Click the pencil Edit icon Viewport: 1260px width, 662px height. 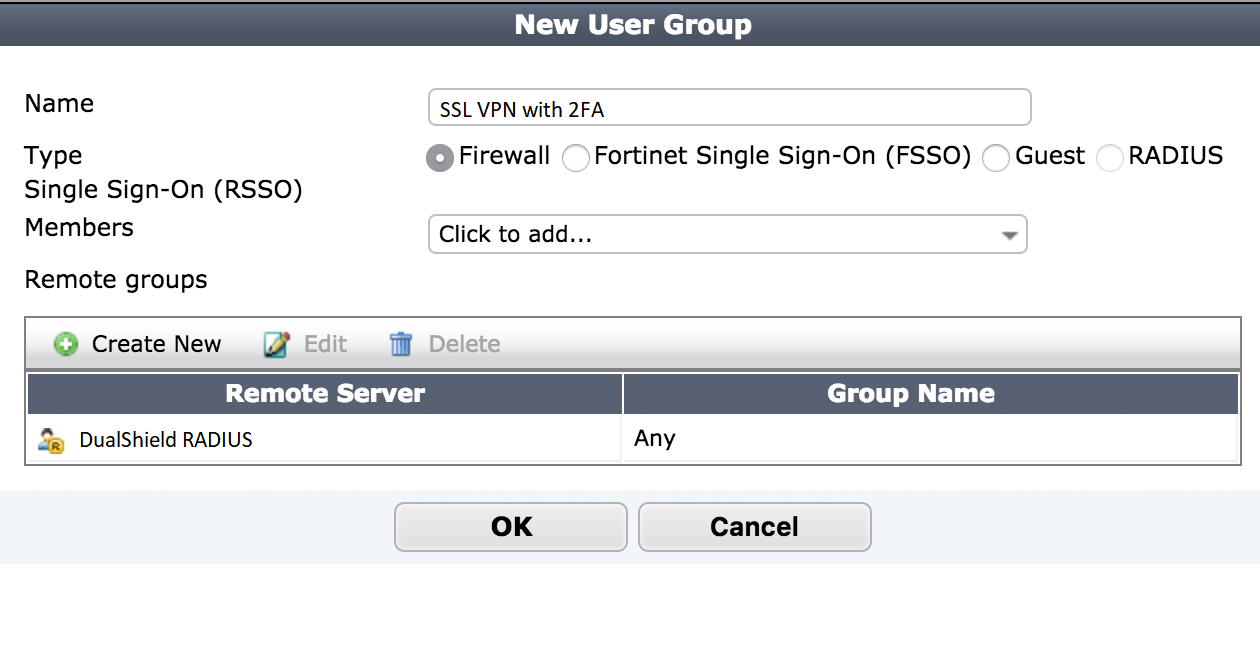(276, 345)
